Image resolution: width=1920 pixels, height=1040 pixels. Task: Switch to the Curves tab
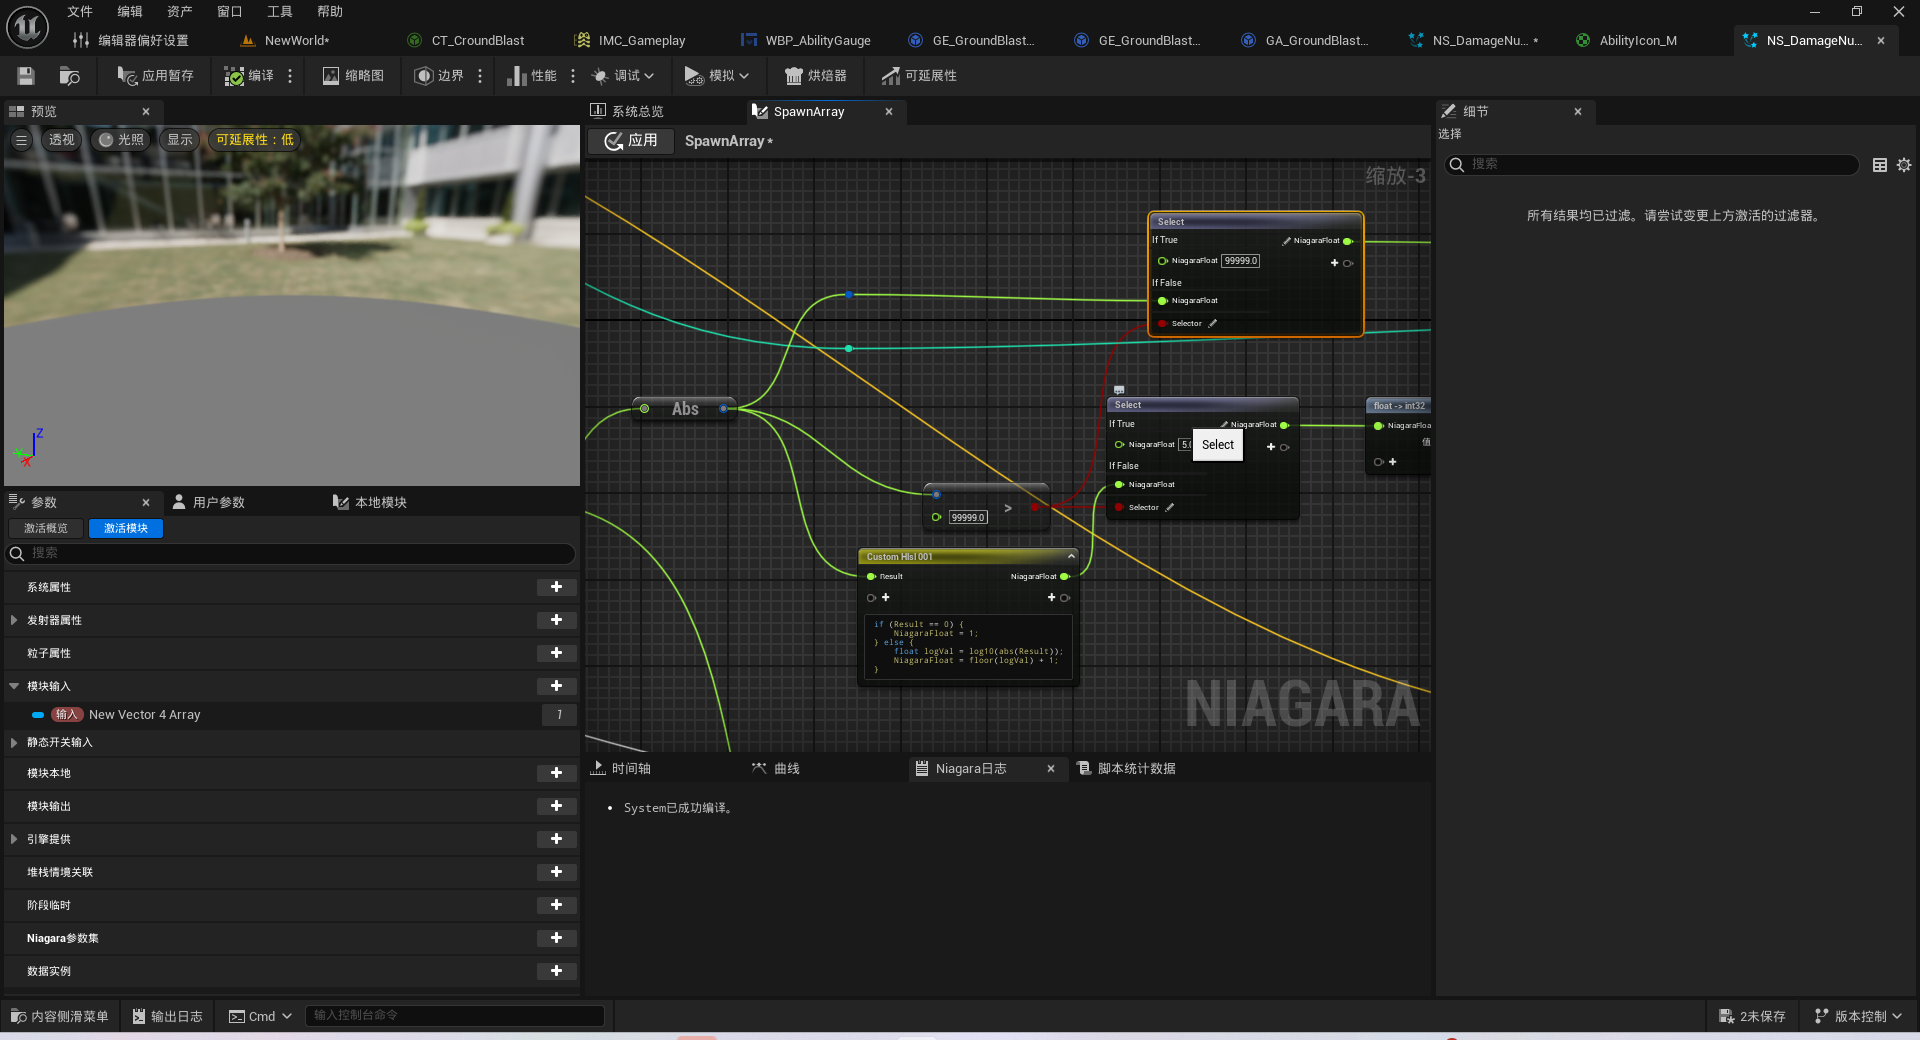click(x=776, y=768)
